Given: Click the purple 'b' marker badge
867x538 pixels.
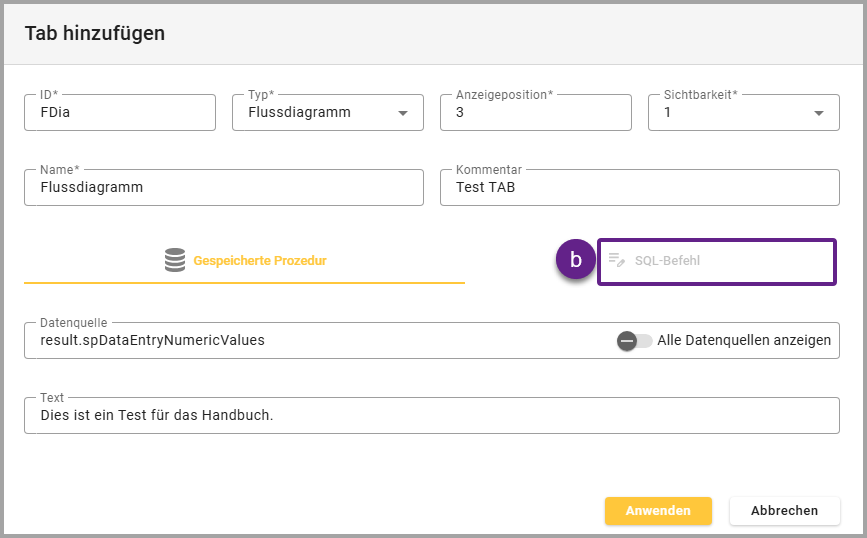Looking at the screenshot, I should point(575,260).
